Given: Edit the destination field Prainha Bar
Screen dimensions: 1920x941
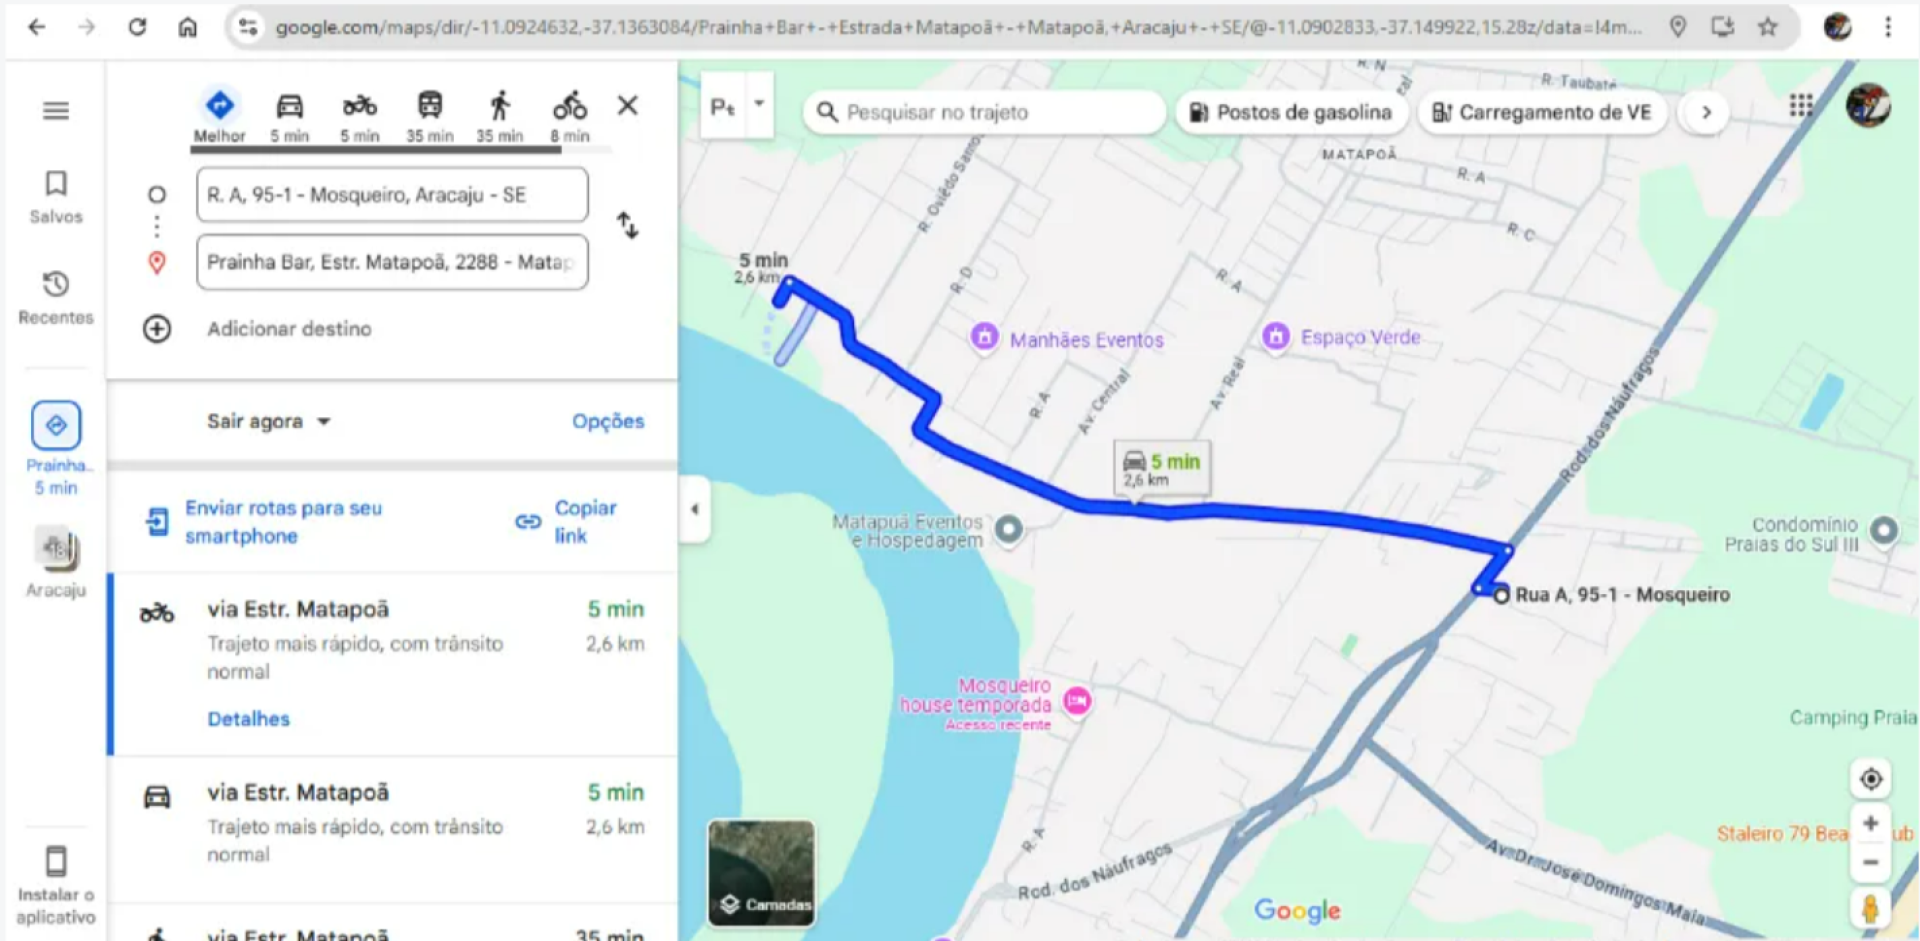Looking at the screenshot, I should [392, 262].
